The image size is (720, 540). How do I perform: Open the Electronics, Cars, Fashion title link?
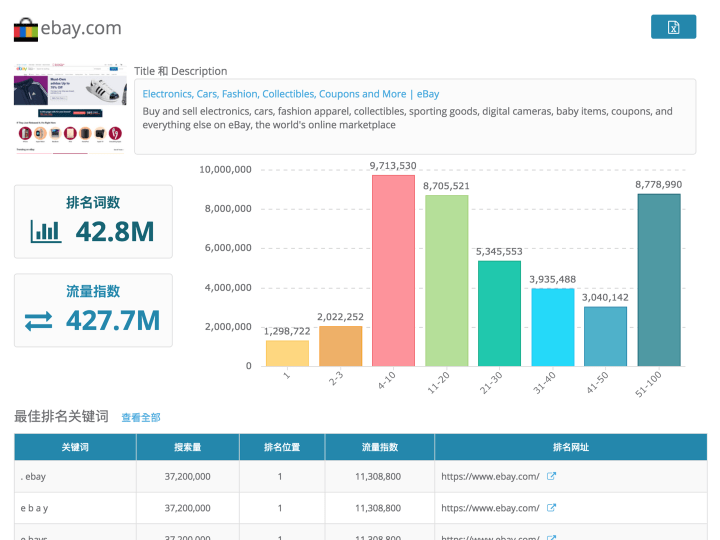[291, 94]
